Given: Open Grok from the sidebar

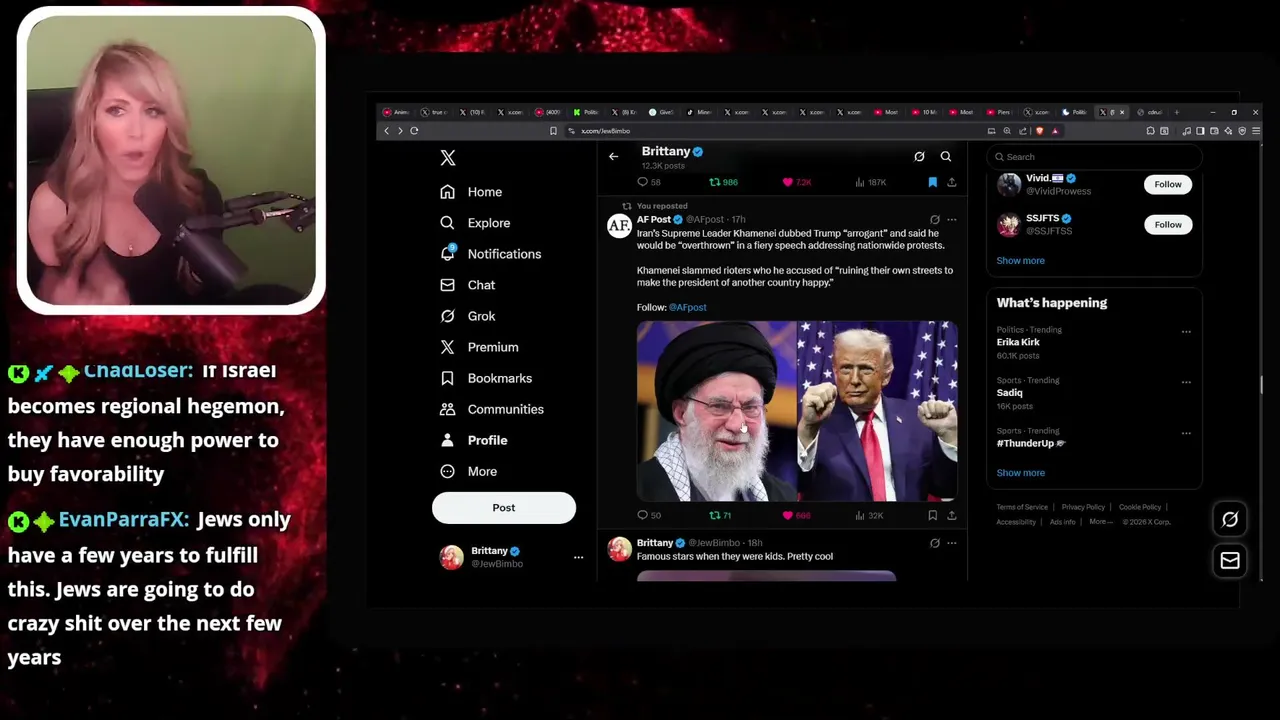Looking at the screenshot, I should tap(468, 316).
